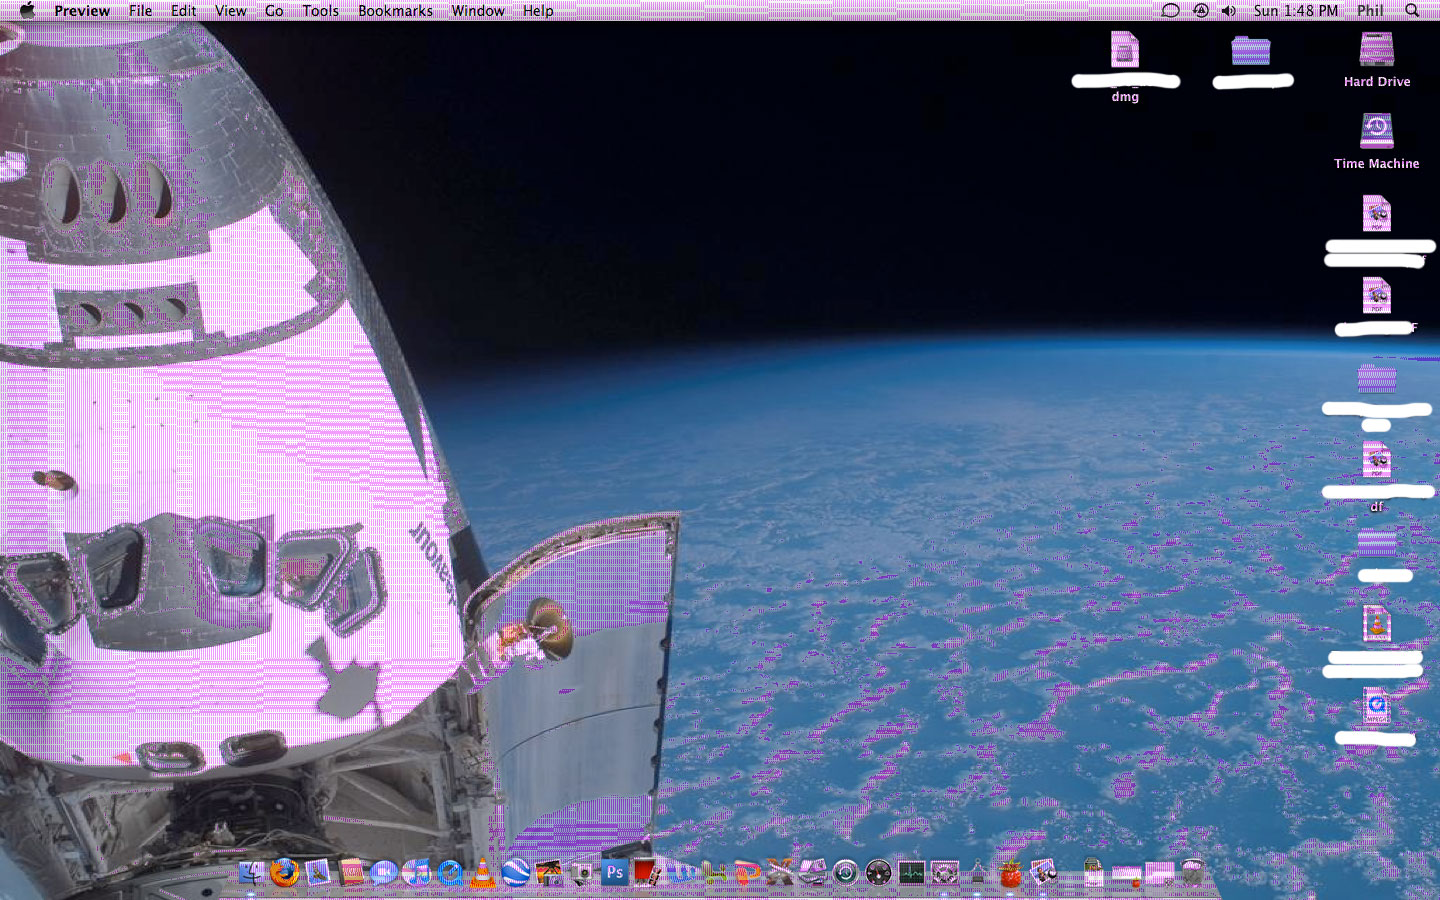Open the Apple menu

coord(27,10)
